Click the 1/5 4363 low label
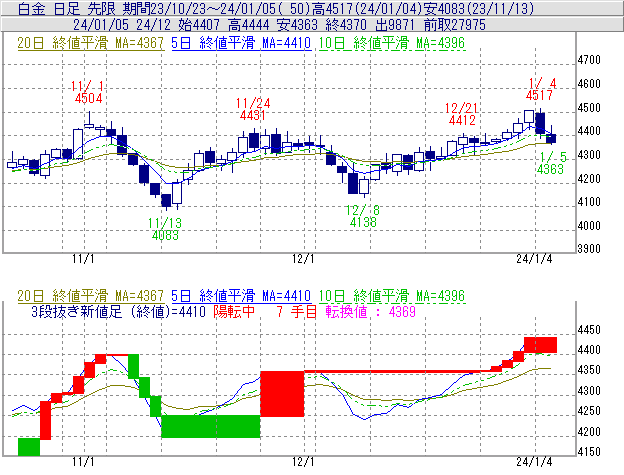Image resolution: width=624 pixels, height=475 pixels. (x=551, y=163)
